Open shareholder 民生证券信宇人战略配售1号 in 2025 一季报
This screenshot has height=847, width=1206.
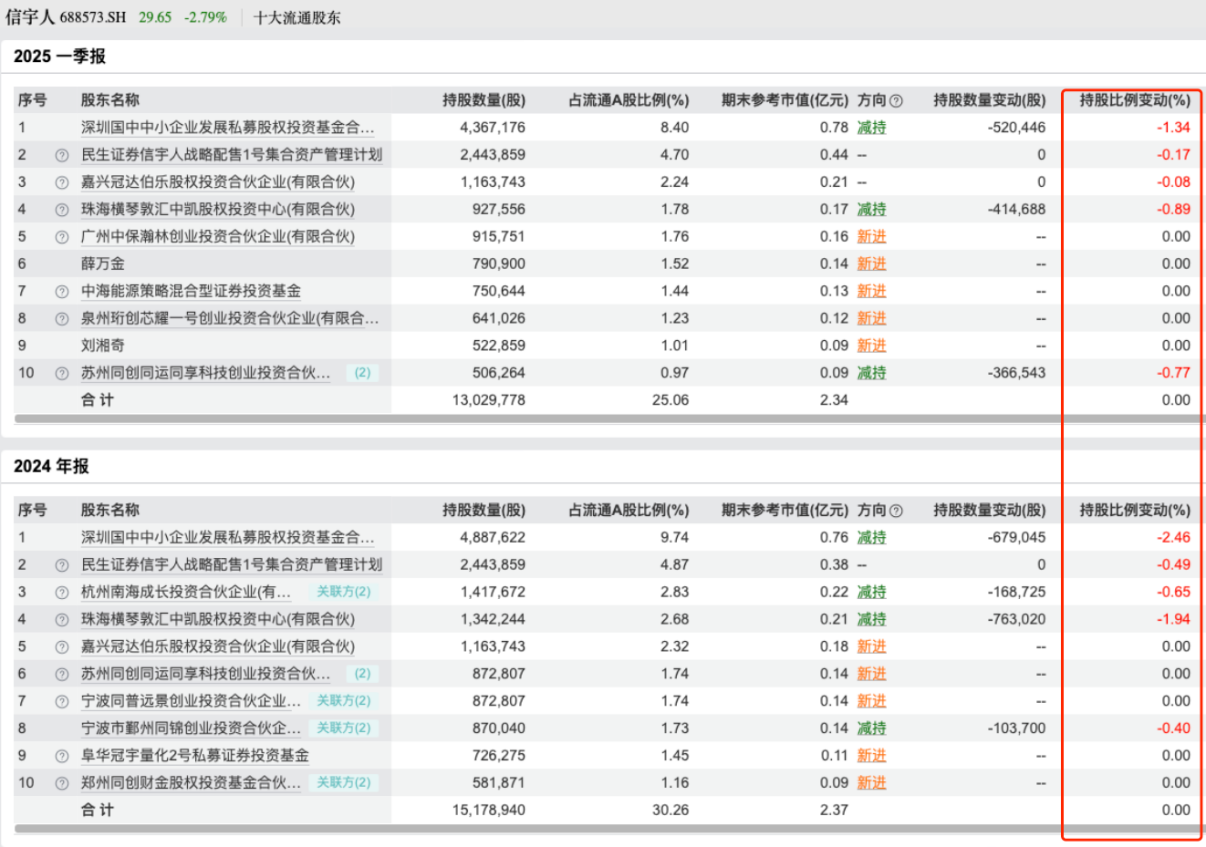[231, 155]
